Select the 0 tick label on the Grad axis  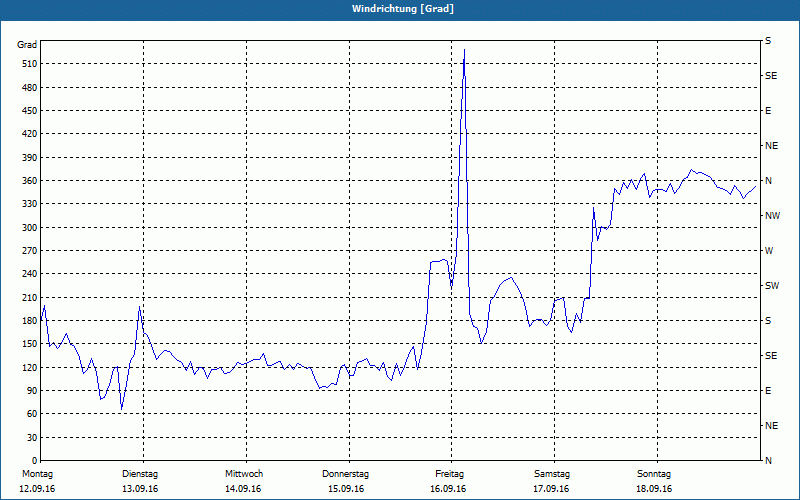pos(34,461)
